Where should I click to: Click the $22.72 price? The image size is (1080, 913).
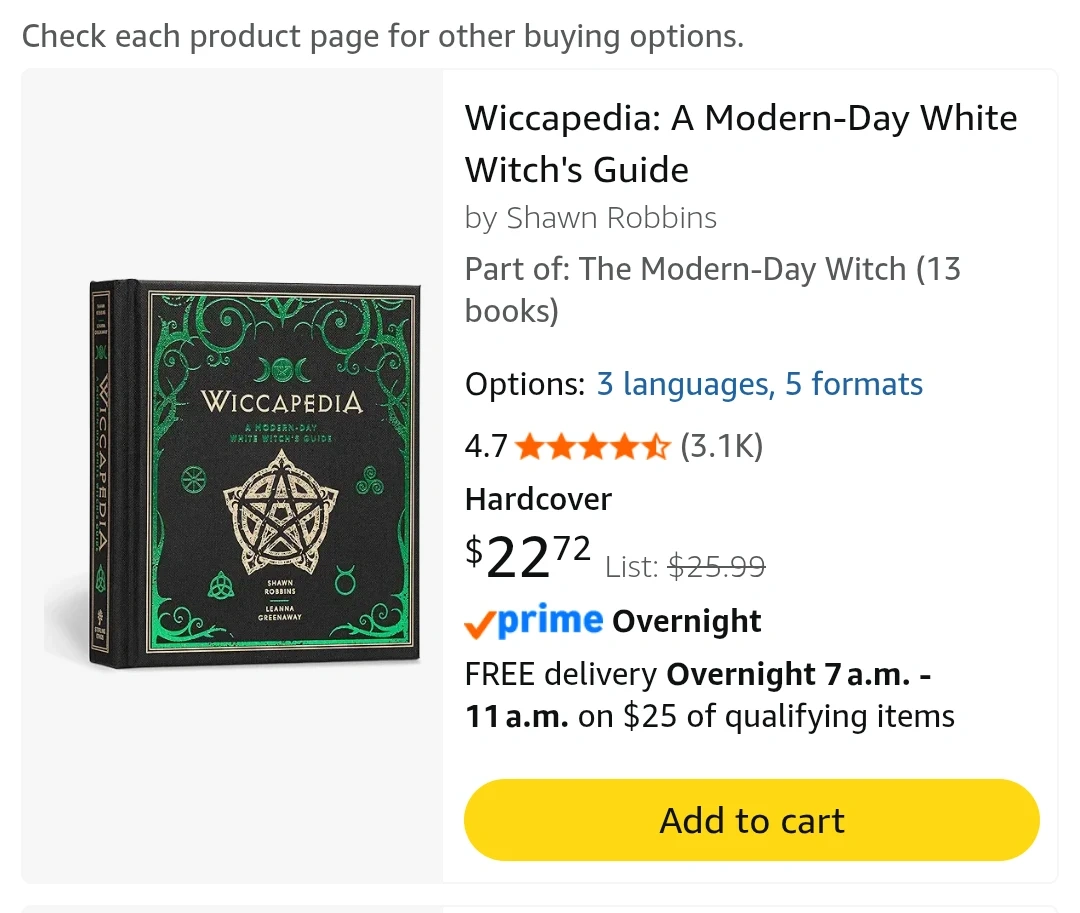click(528, 556)
